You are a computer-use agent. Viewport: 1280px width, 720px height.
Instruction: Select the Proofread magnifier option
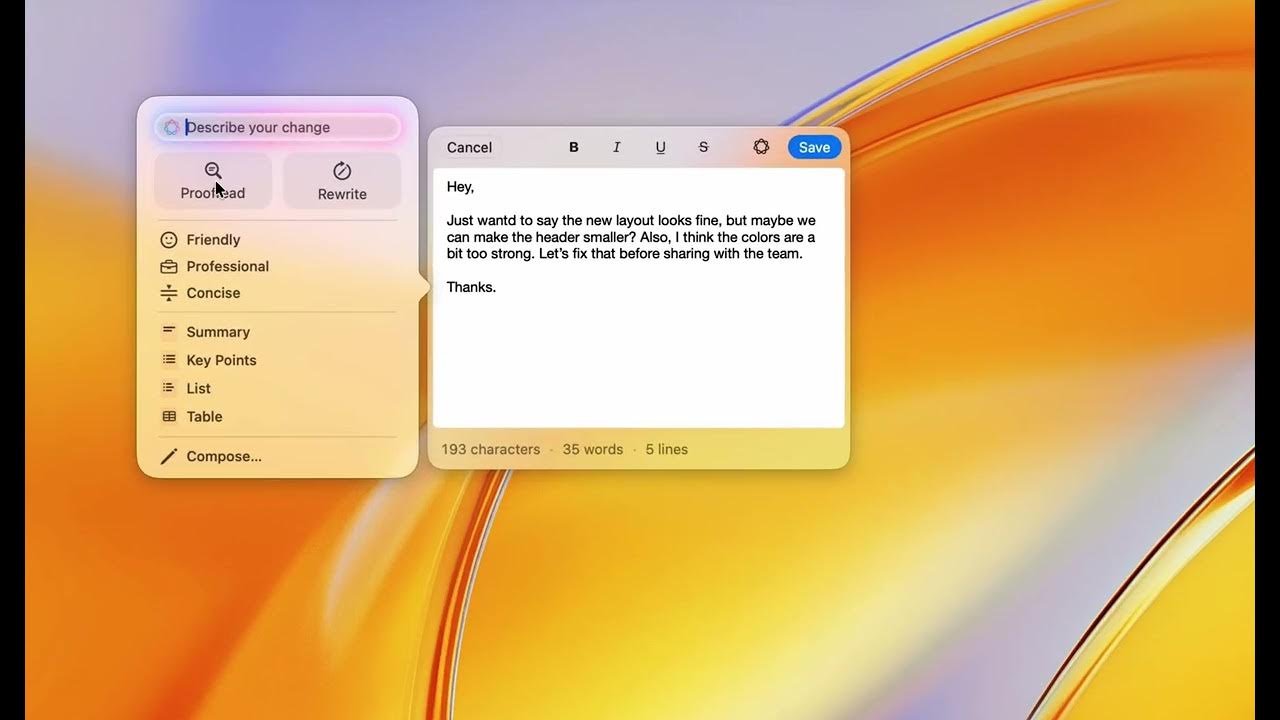[212, 181]
